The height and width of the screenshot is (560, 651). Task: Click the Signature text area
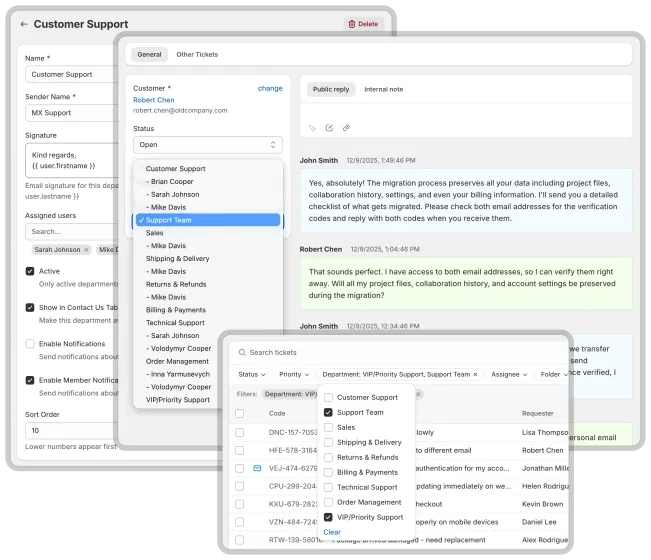point(72,160)
